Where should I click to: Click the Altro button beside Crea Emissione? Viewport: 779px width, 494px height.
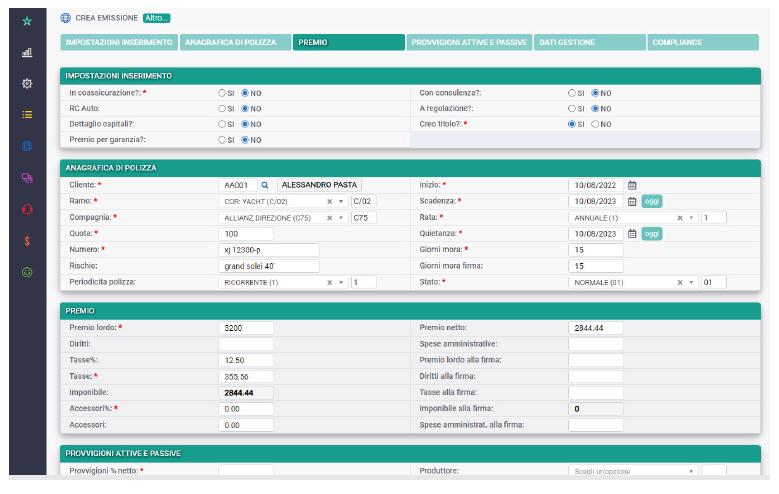point(156,18)
